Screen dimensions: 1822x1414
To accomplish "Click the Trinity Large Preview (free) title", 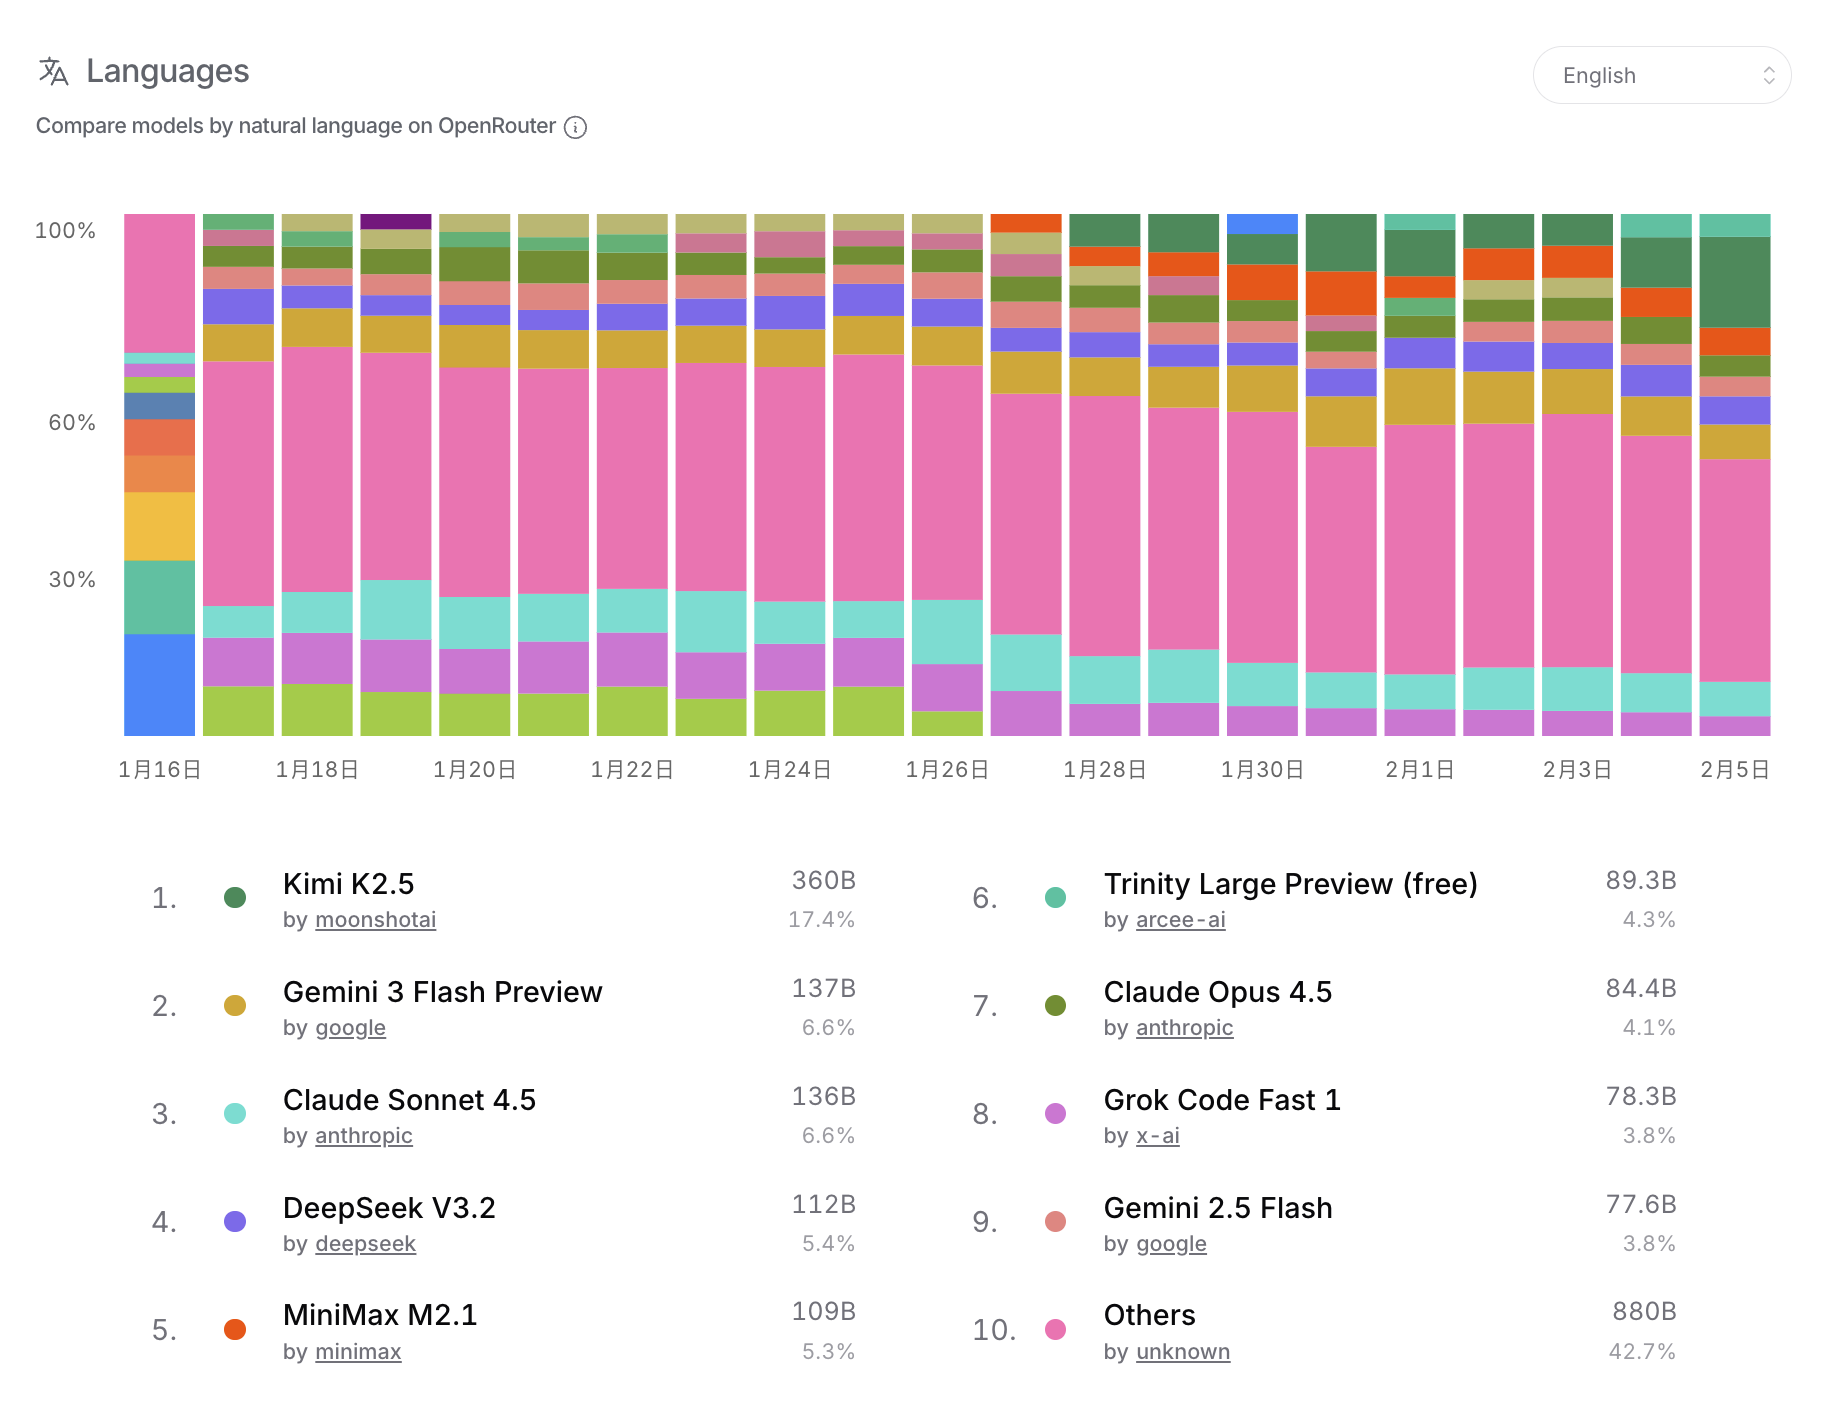I will coord(1290,884).
